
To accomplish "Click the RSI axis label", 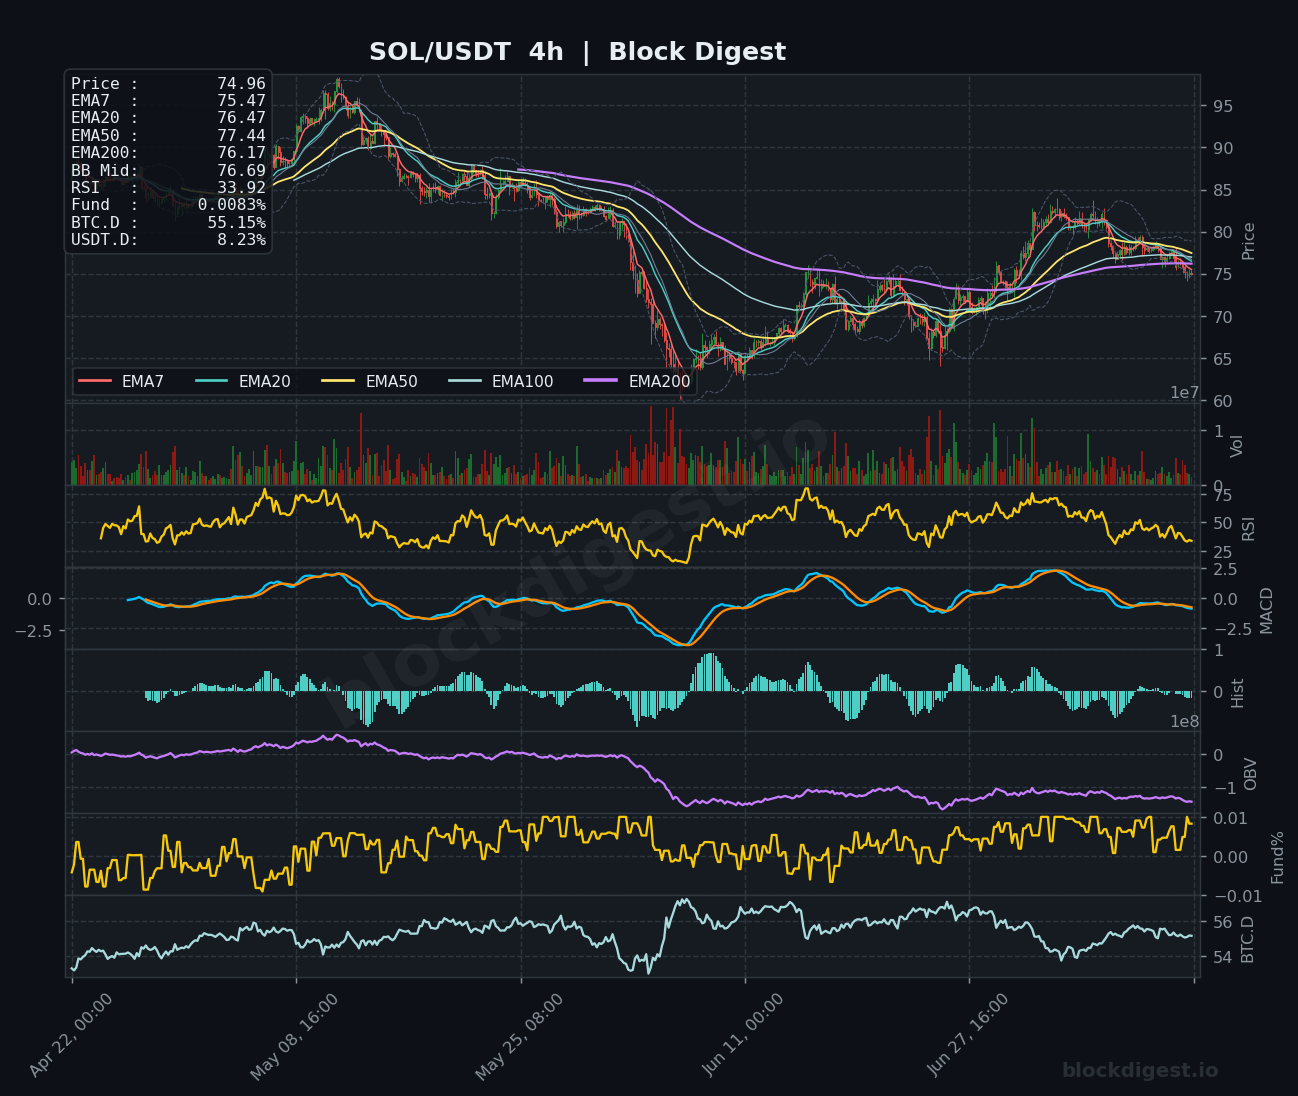I will 1248,529.
